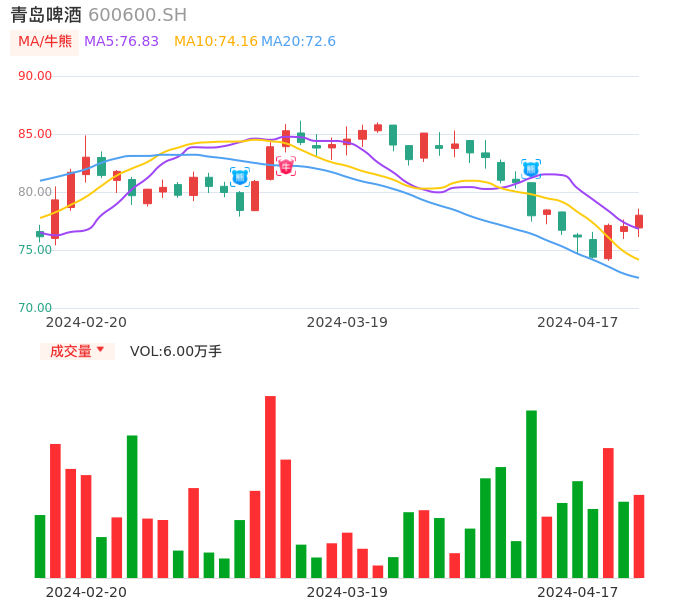The width and height of the screenshot is (686, 606).
Task: Click the 75.00 price axis label
Action: 35,250
